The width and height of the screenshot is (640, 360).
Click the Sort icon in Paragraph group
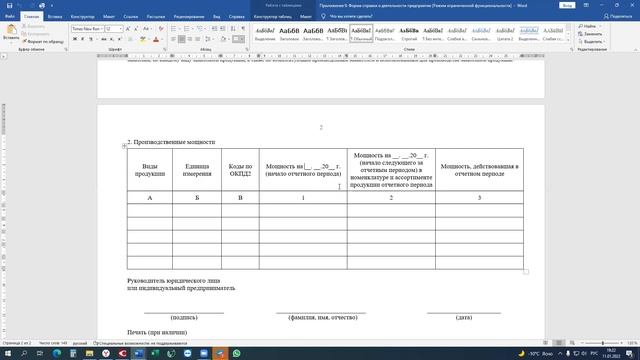pyautogui.click(x=233, y=29)
